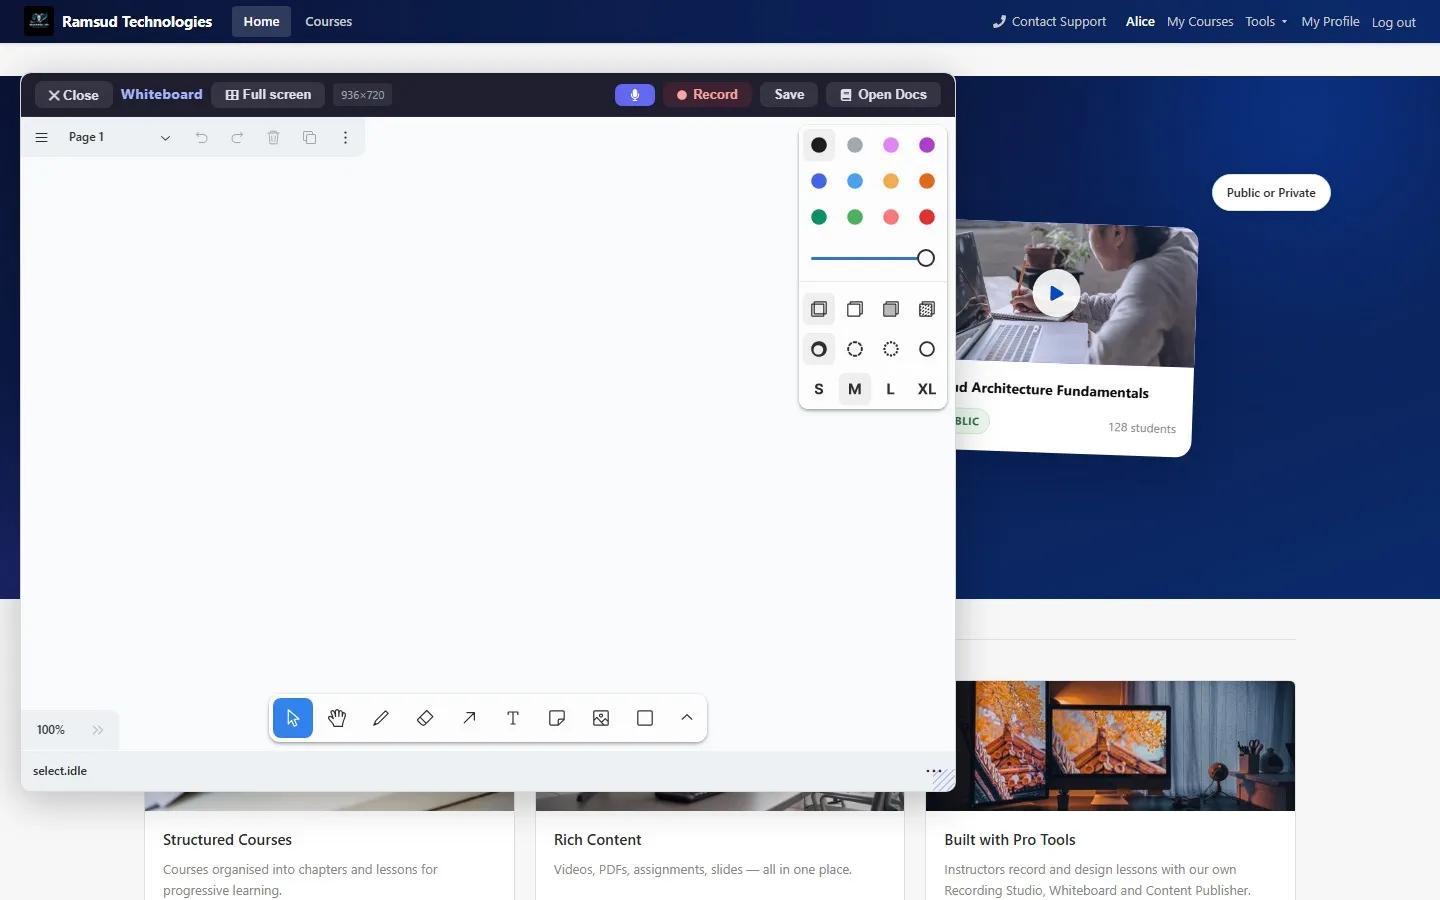Click the Select pointer tool
The image size is (1440, 900).
click(x=293, y=718)
